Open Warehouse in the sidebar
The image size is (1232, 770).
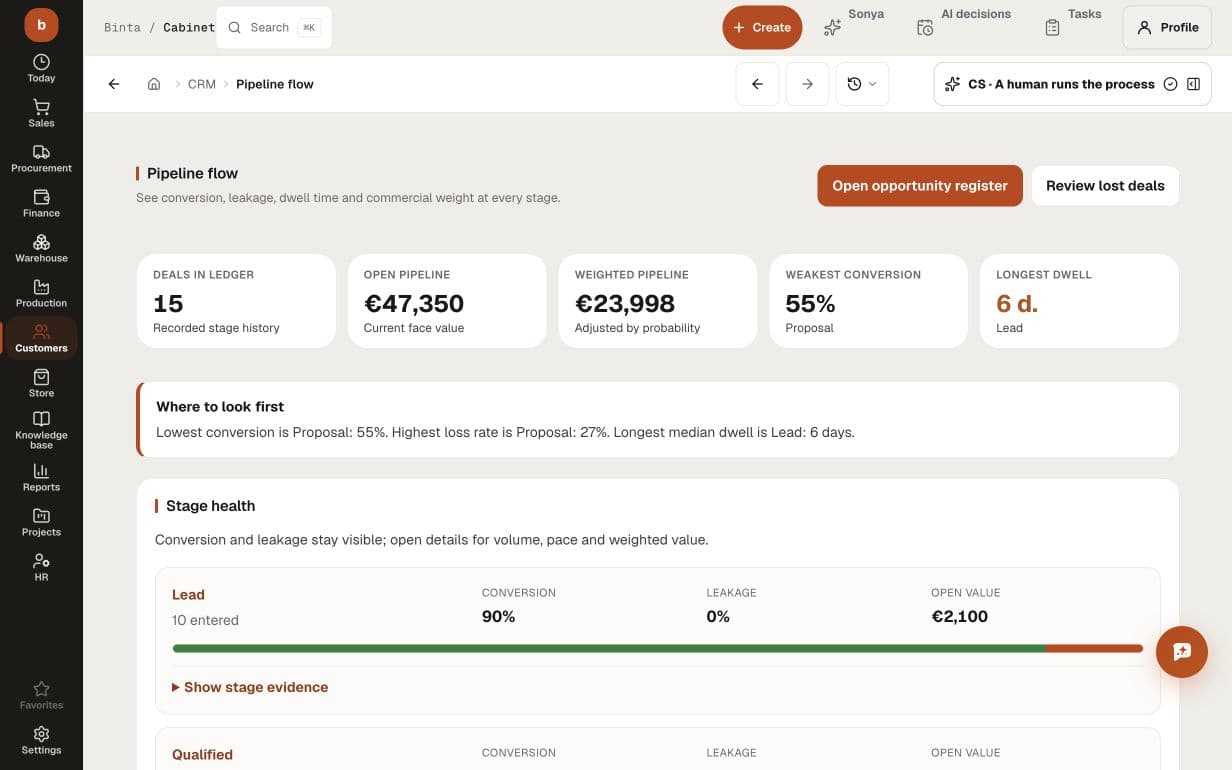pyautogui.click(x=41, y=248)
